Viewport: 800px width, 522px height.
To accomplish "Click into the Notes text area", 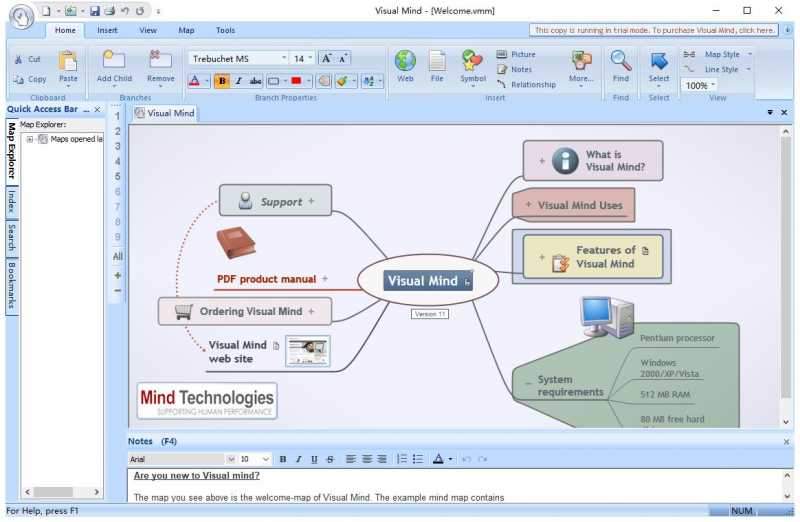I will tap(455, 486).
